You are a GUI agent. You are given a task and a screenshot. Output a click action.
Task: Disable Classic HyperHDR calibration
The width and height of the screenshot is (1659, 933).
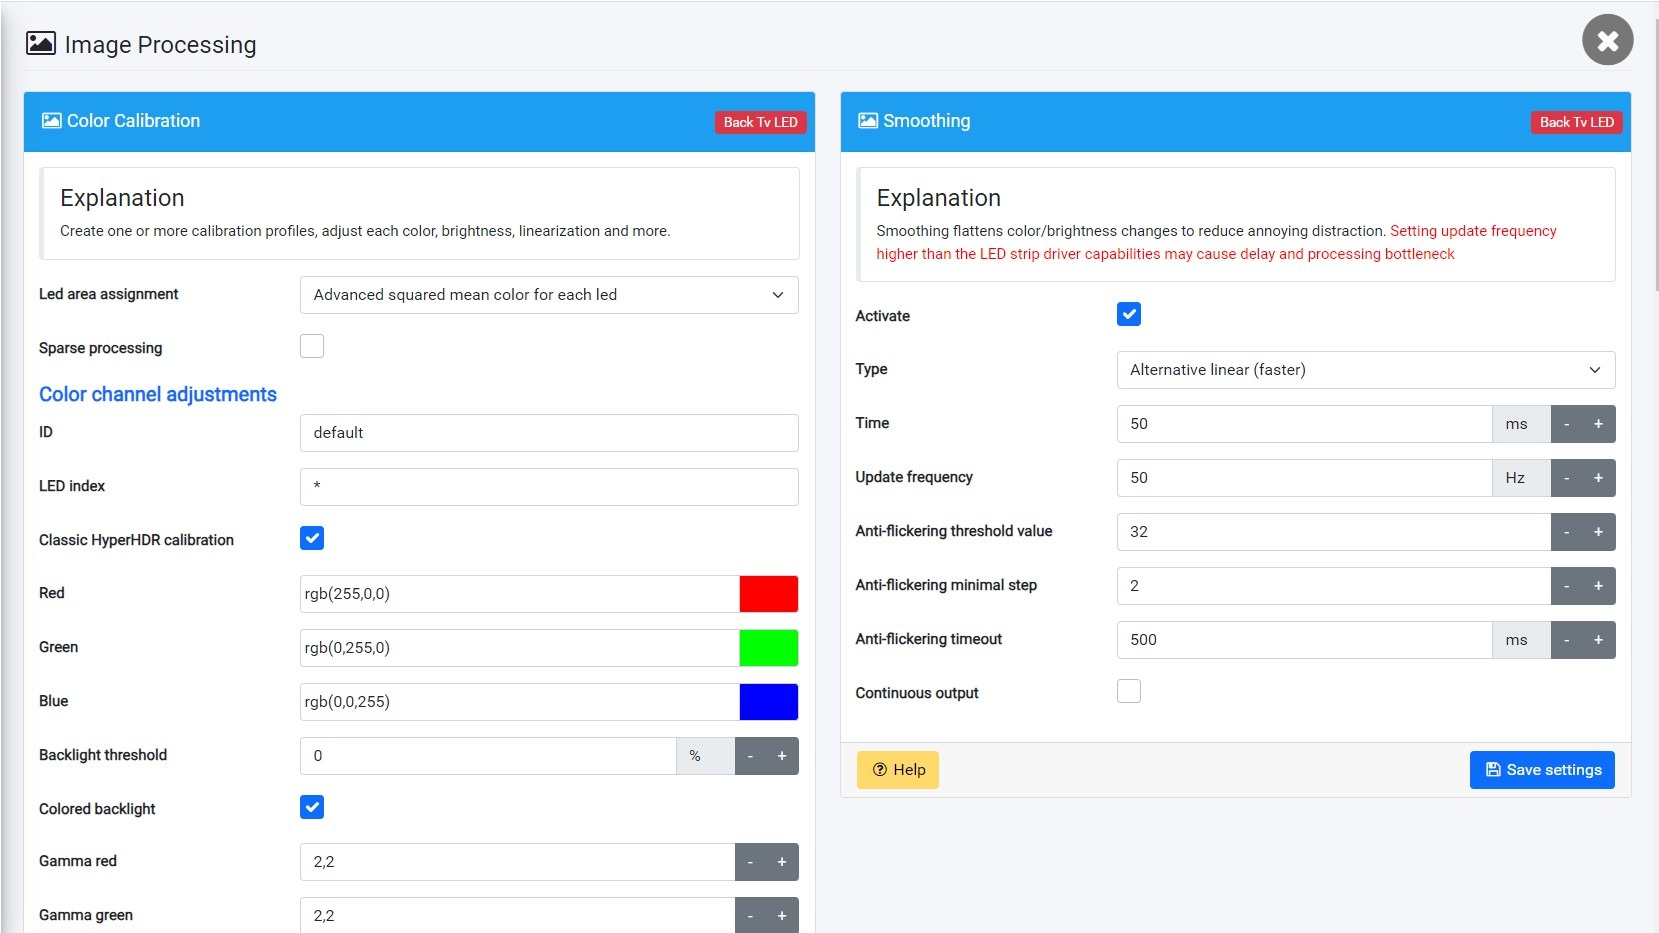click(x=312, y=539)
